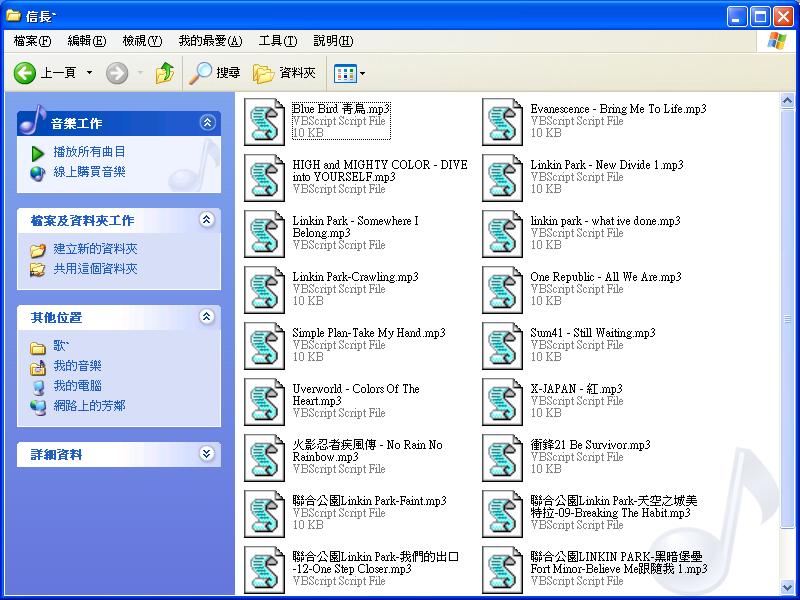Screen dimensions: 800x600
Task: Click the Back arrow toolbar button
Action: pyautogui.click(x=26, y=73)
